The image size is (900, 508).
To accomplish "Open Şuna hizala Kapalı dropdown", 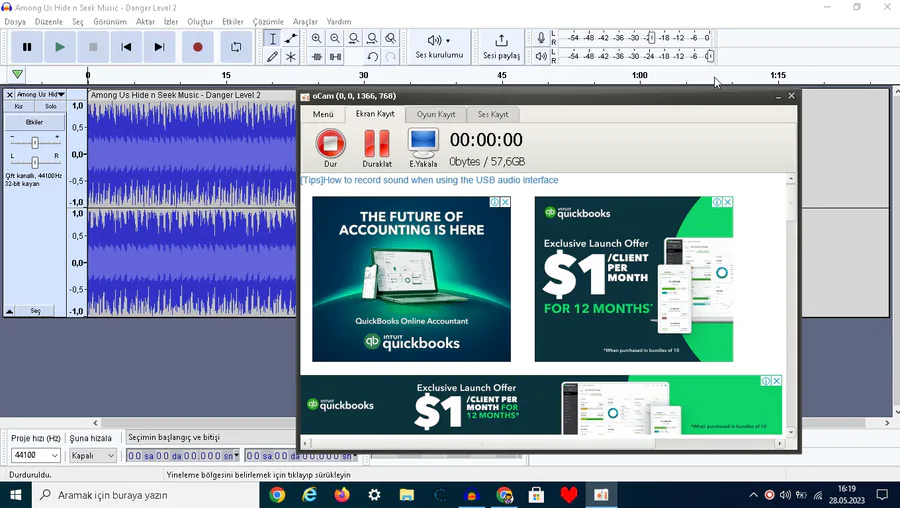I will 93,455.
